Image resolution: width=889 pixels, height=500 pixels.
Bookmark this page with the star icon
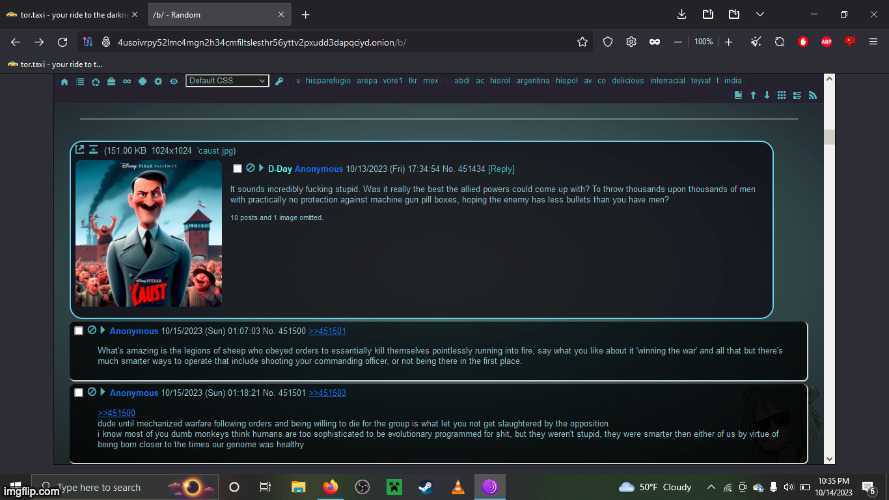(x=582, y=42)
